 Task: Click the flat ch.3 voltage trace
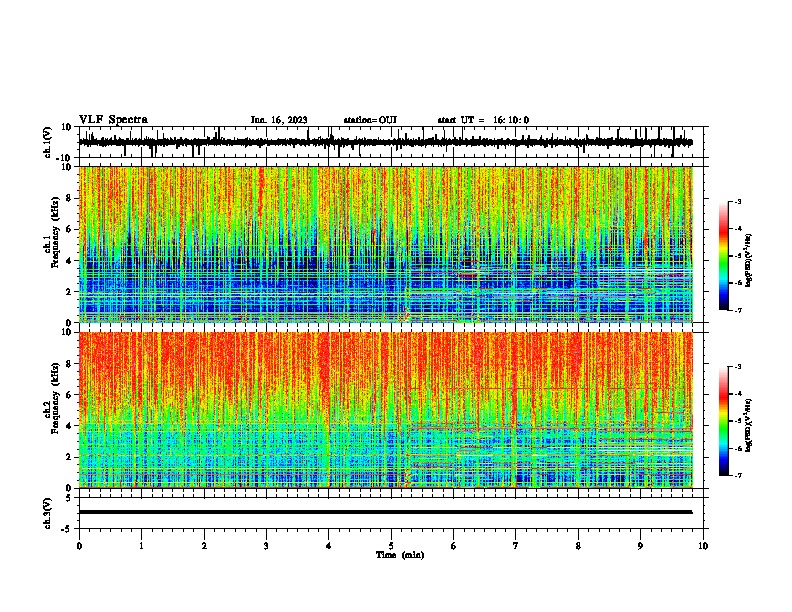pos(386,512)
